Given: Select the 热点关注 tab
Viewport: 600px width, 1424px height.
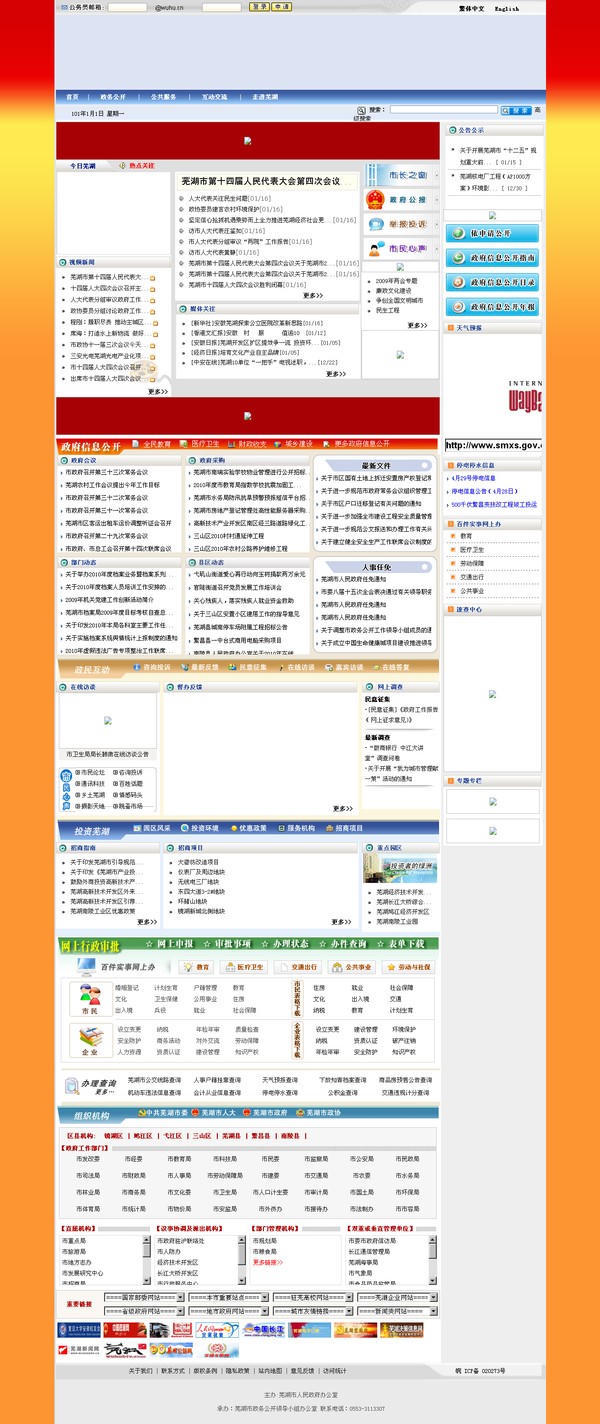Looking at the screenshot, I should 141,166.
